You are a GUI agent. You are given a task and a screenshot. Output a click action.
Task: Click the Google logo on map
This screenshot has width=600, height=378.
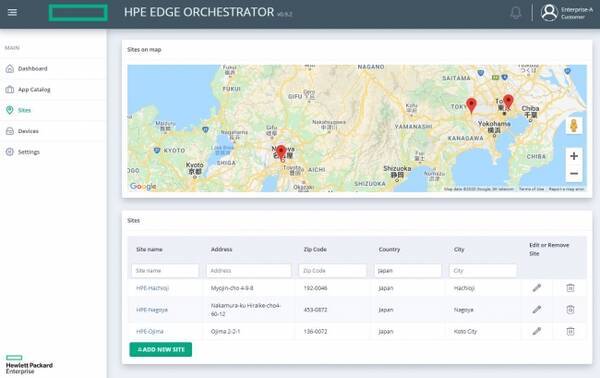143,186
